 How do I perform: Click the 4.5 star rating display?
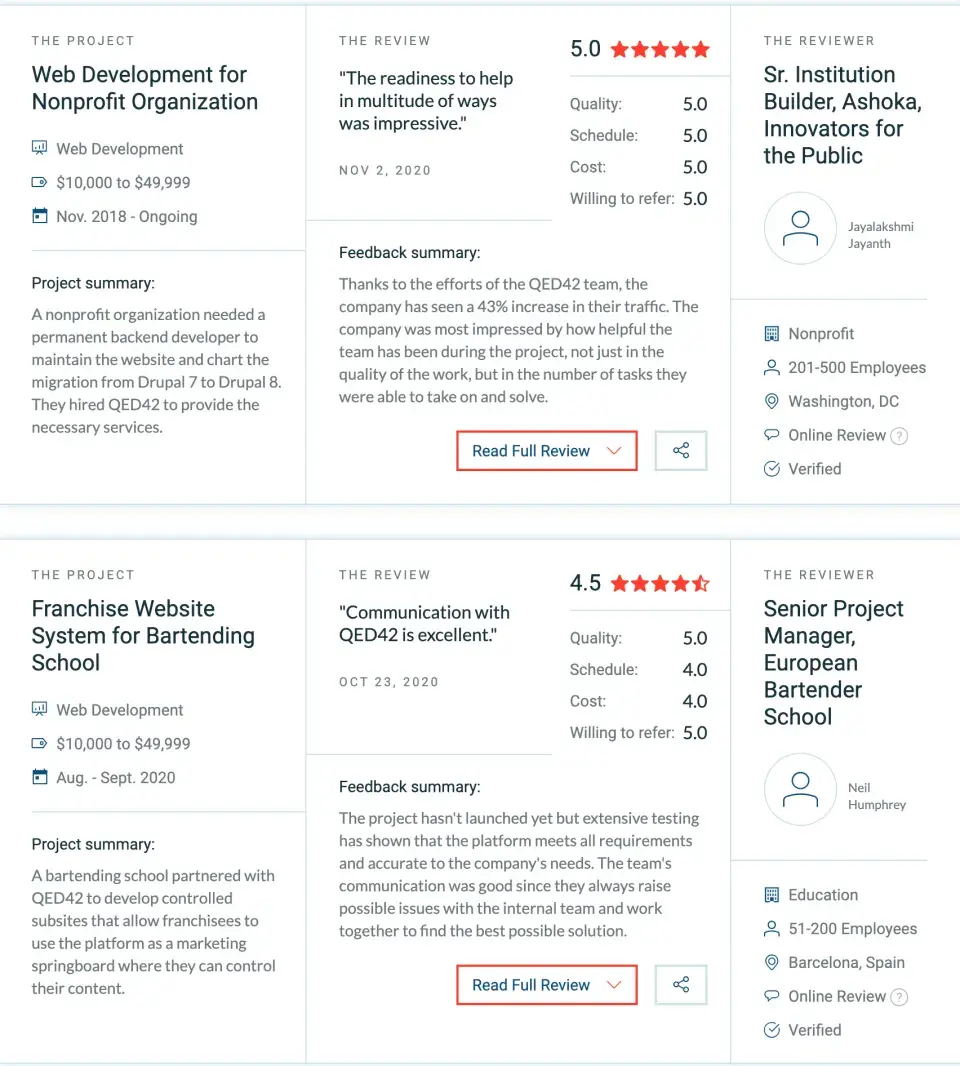pos(640,583)
